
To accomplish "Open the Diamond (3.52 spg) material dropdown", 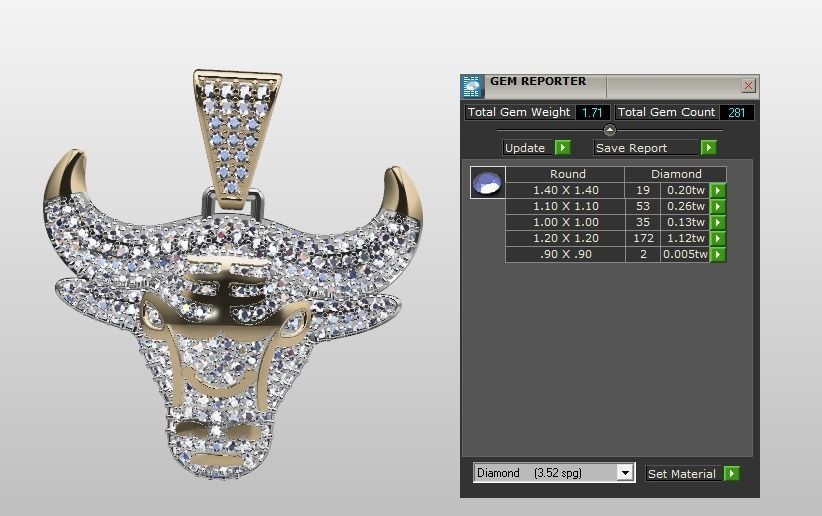I will (625, 473).
